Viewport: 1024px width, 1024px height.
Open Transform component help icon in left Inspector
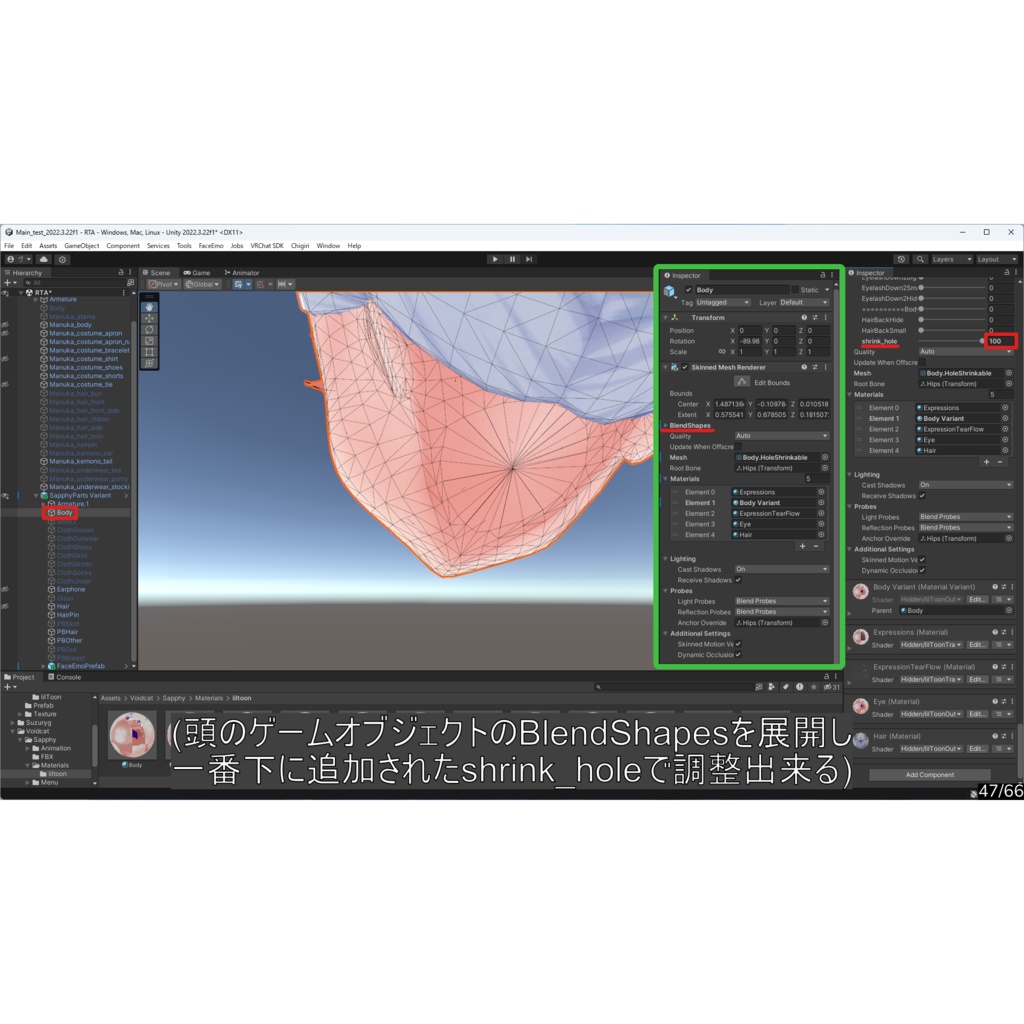[804, 317]
